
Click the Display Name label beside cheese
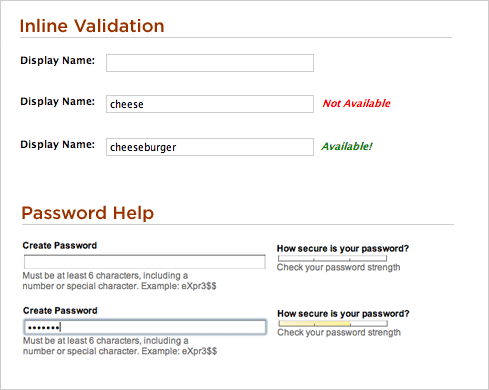(58, 101)
